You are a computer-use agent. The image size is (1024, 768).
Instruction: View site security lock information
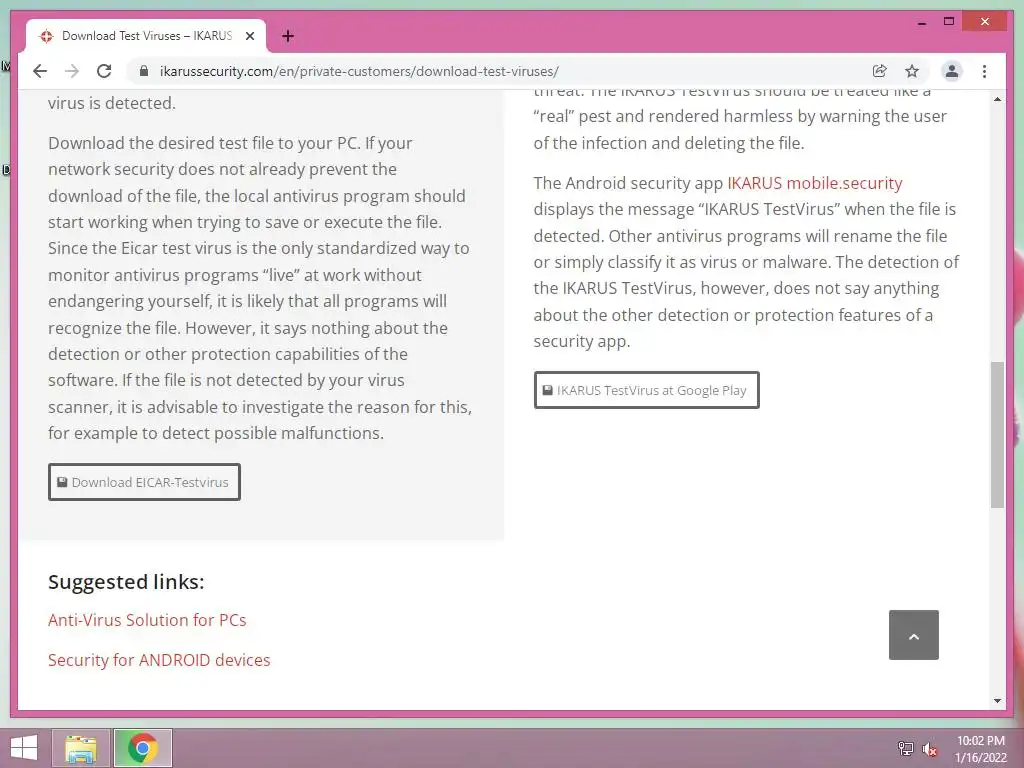tap(144, 71)
